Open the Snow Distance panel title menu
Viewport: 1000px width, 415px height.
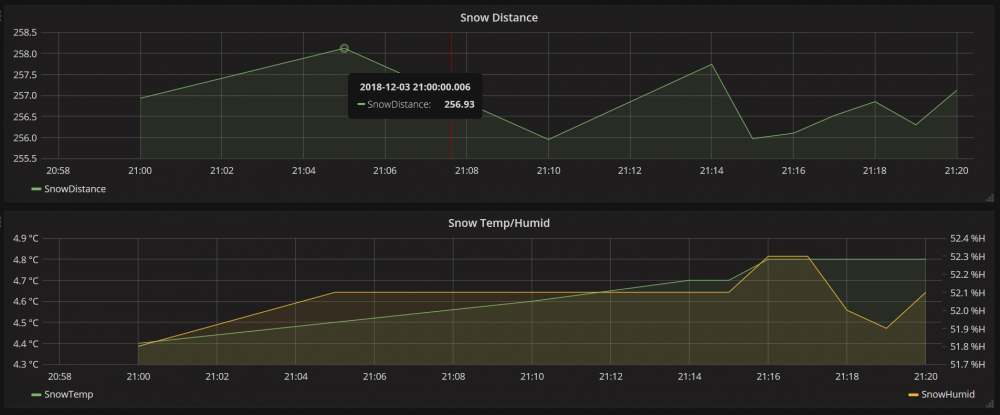click(499, 17)
